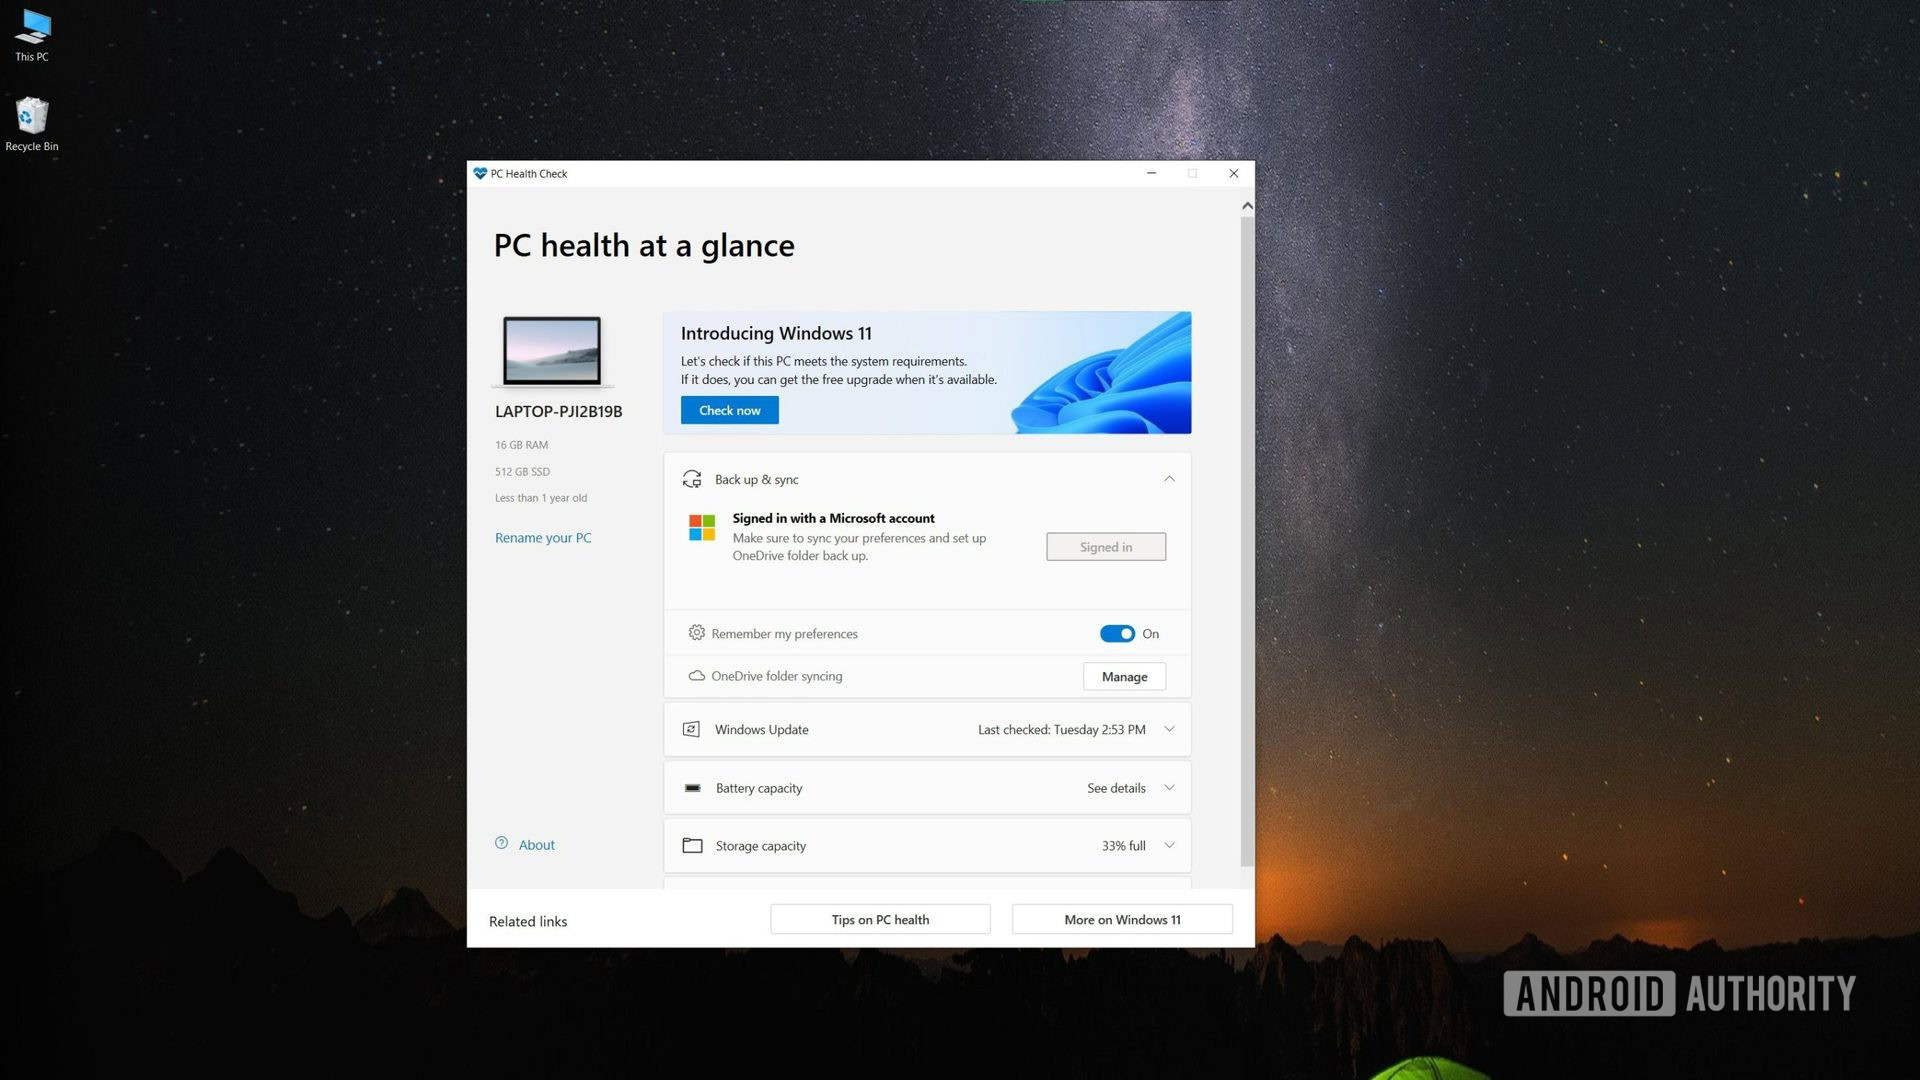Expand the Windows Update section
This screenshot has width=1920, height=1080.
pos(1168,728)
